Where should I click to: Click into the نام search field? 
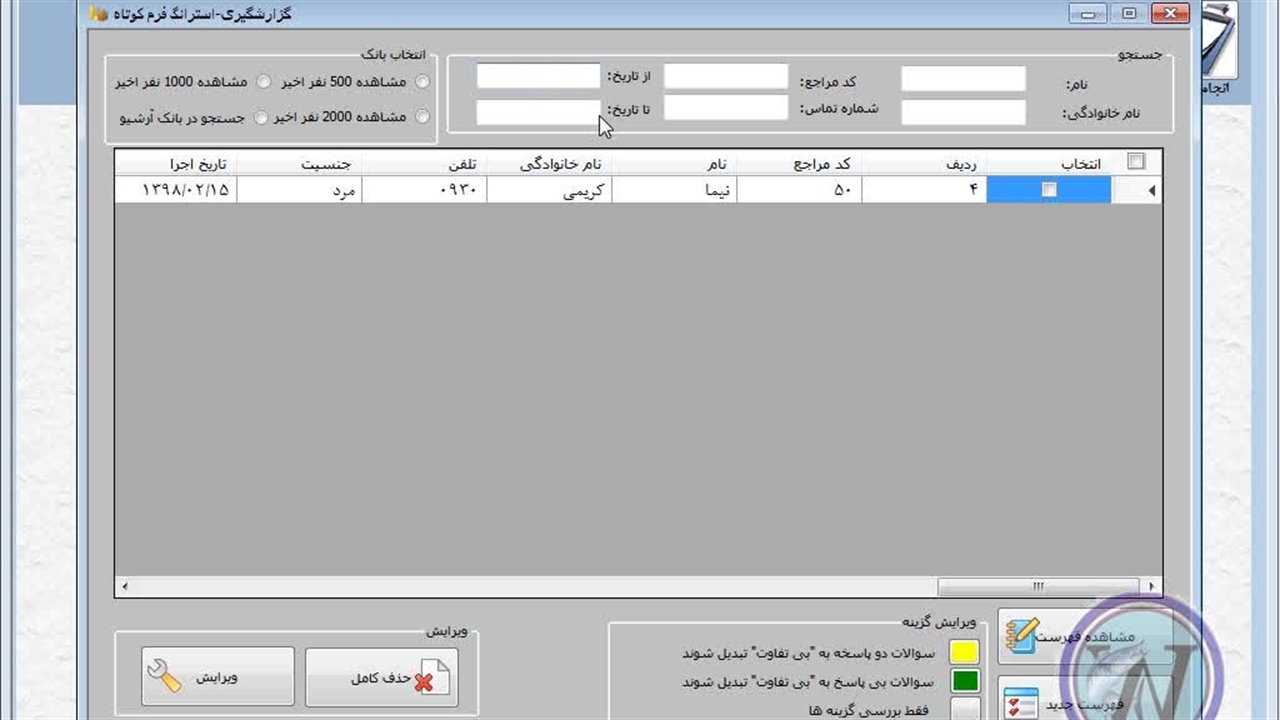963,79
